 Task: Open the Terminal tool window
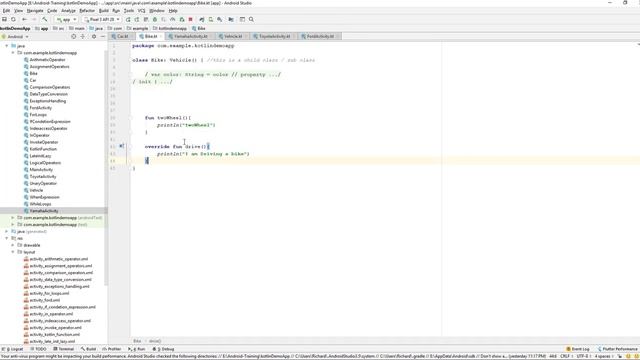(x=64, y=349)
